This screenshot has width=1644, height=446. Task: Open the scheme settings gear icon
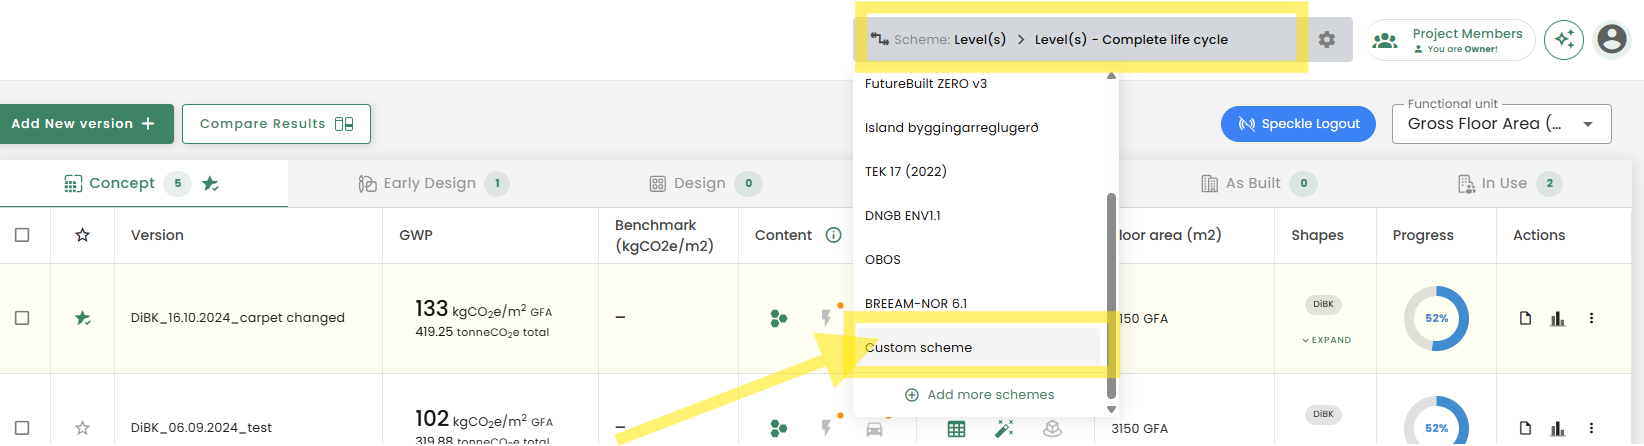click(1326, 40)
